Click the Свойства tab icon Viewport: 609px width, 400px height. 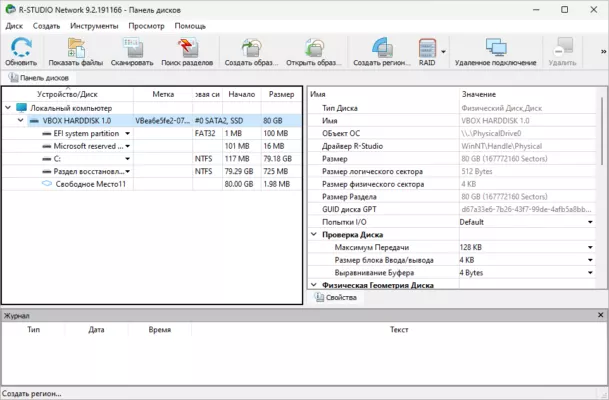coord(319,297)
